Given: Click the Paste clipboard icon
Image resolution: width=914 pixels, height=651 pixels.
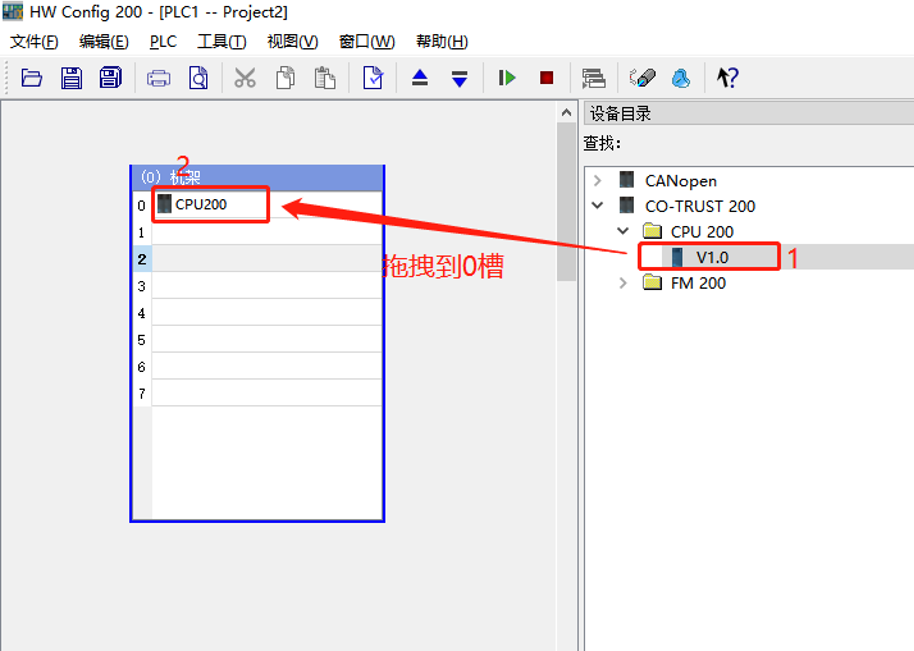Looking at the screenshot, I should click(x=325, y=78).
